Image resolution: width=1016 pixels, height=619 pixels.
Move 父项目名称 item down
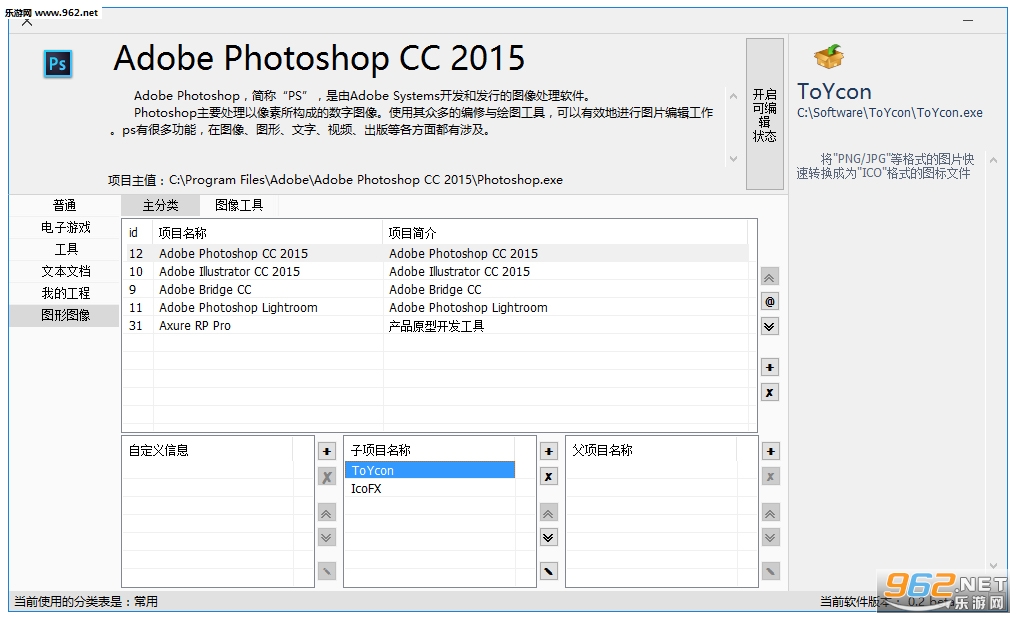tap(770, 537)
